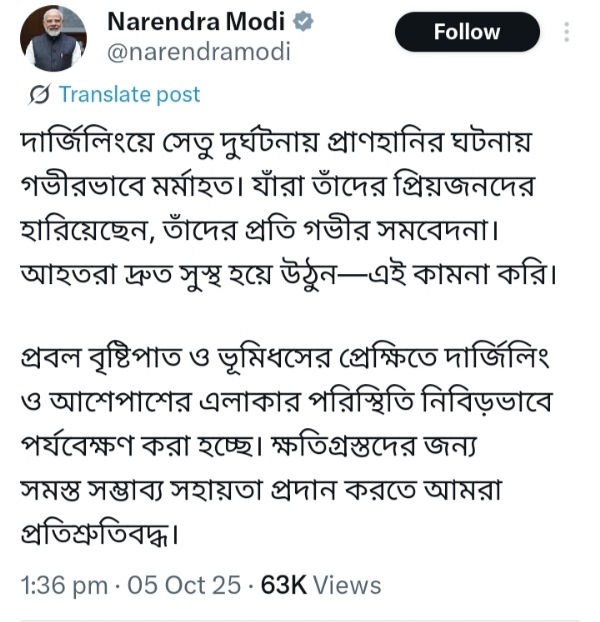Open the three-dot more options menu
Viewport: 600px width, 622px height.
point(567,33)
